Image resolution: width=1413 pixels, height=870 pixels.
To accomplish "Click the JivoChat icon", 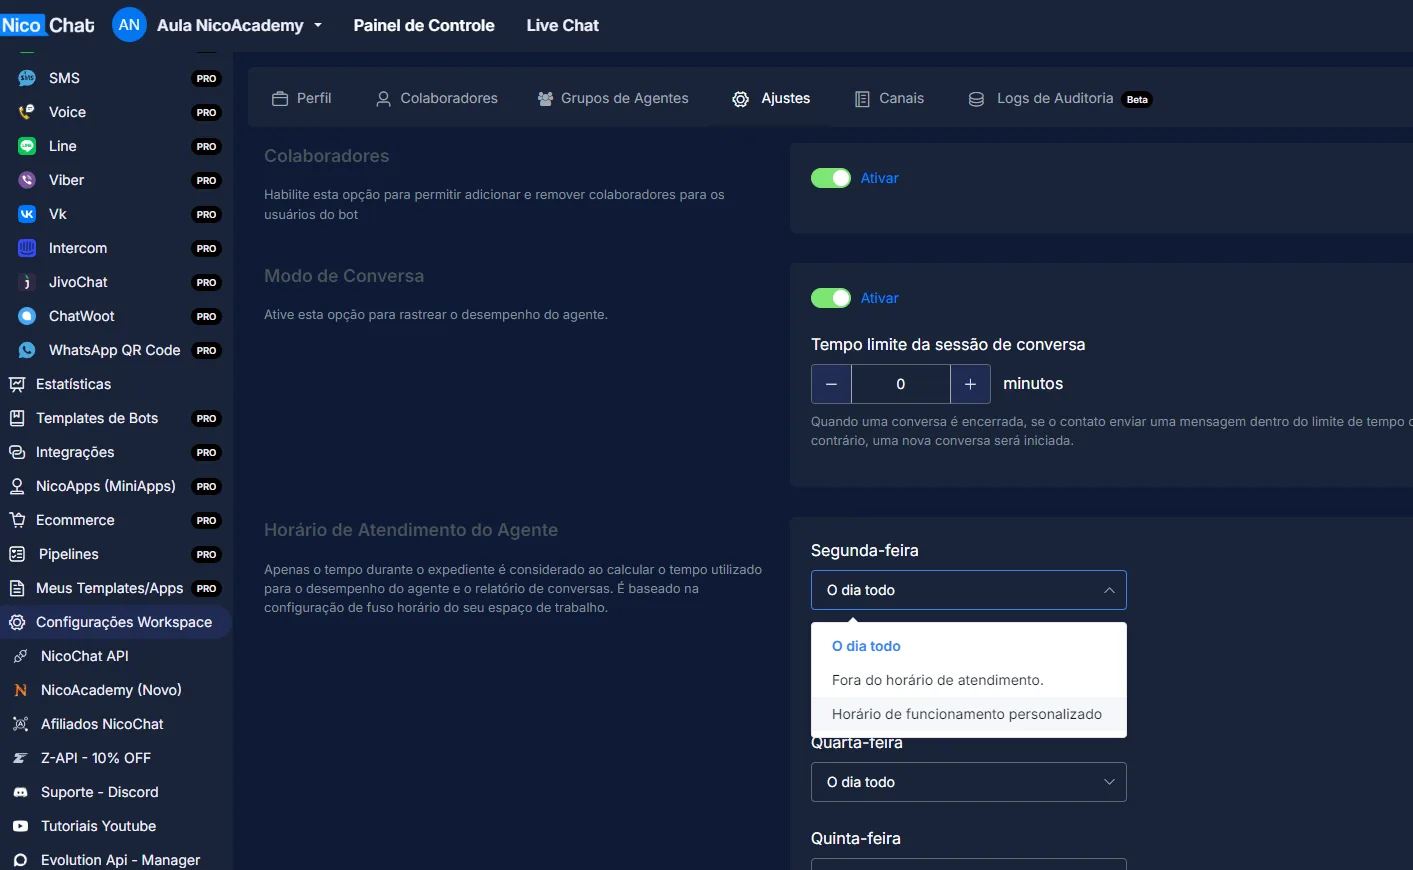I will pyautogui.click(x=27, y=282).
